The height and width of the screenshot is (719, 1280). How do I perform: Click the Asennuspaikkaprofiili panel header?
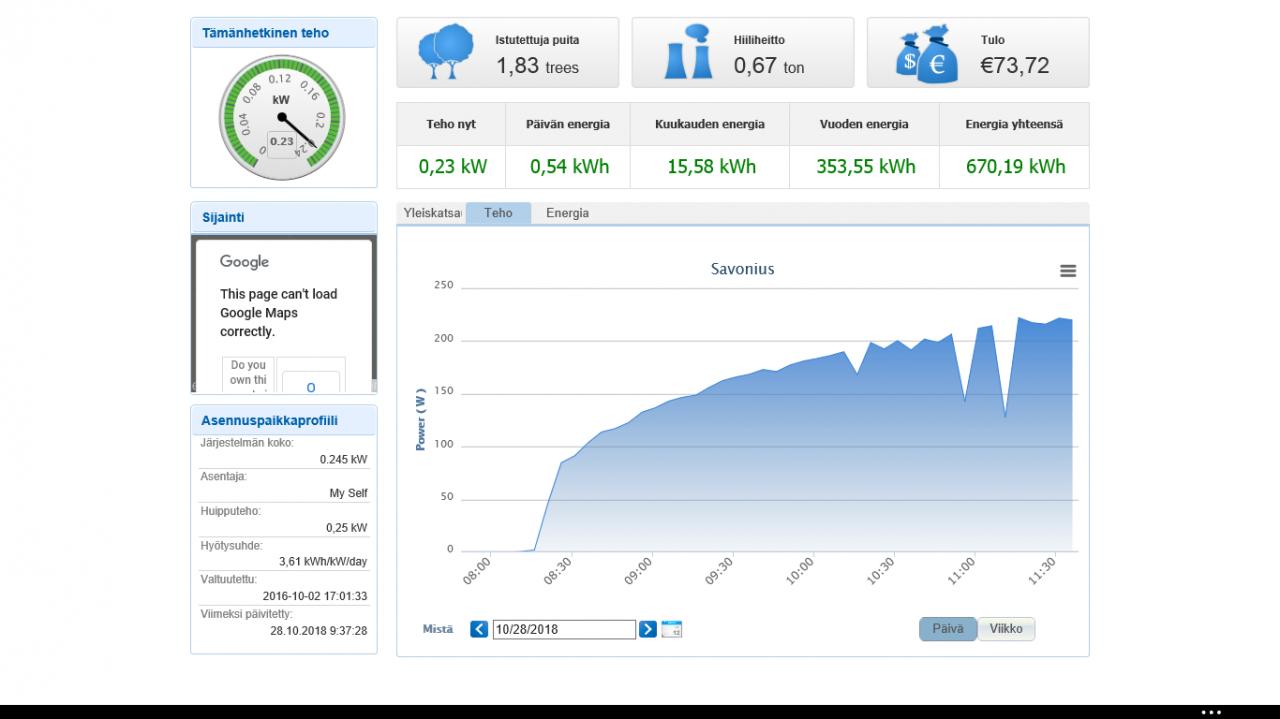pyautogui.click(x=284, y=420)
